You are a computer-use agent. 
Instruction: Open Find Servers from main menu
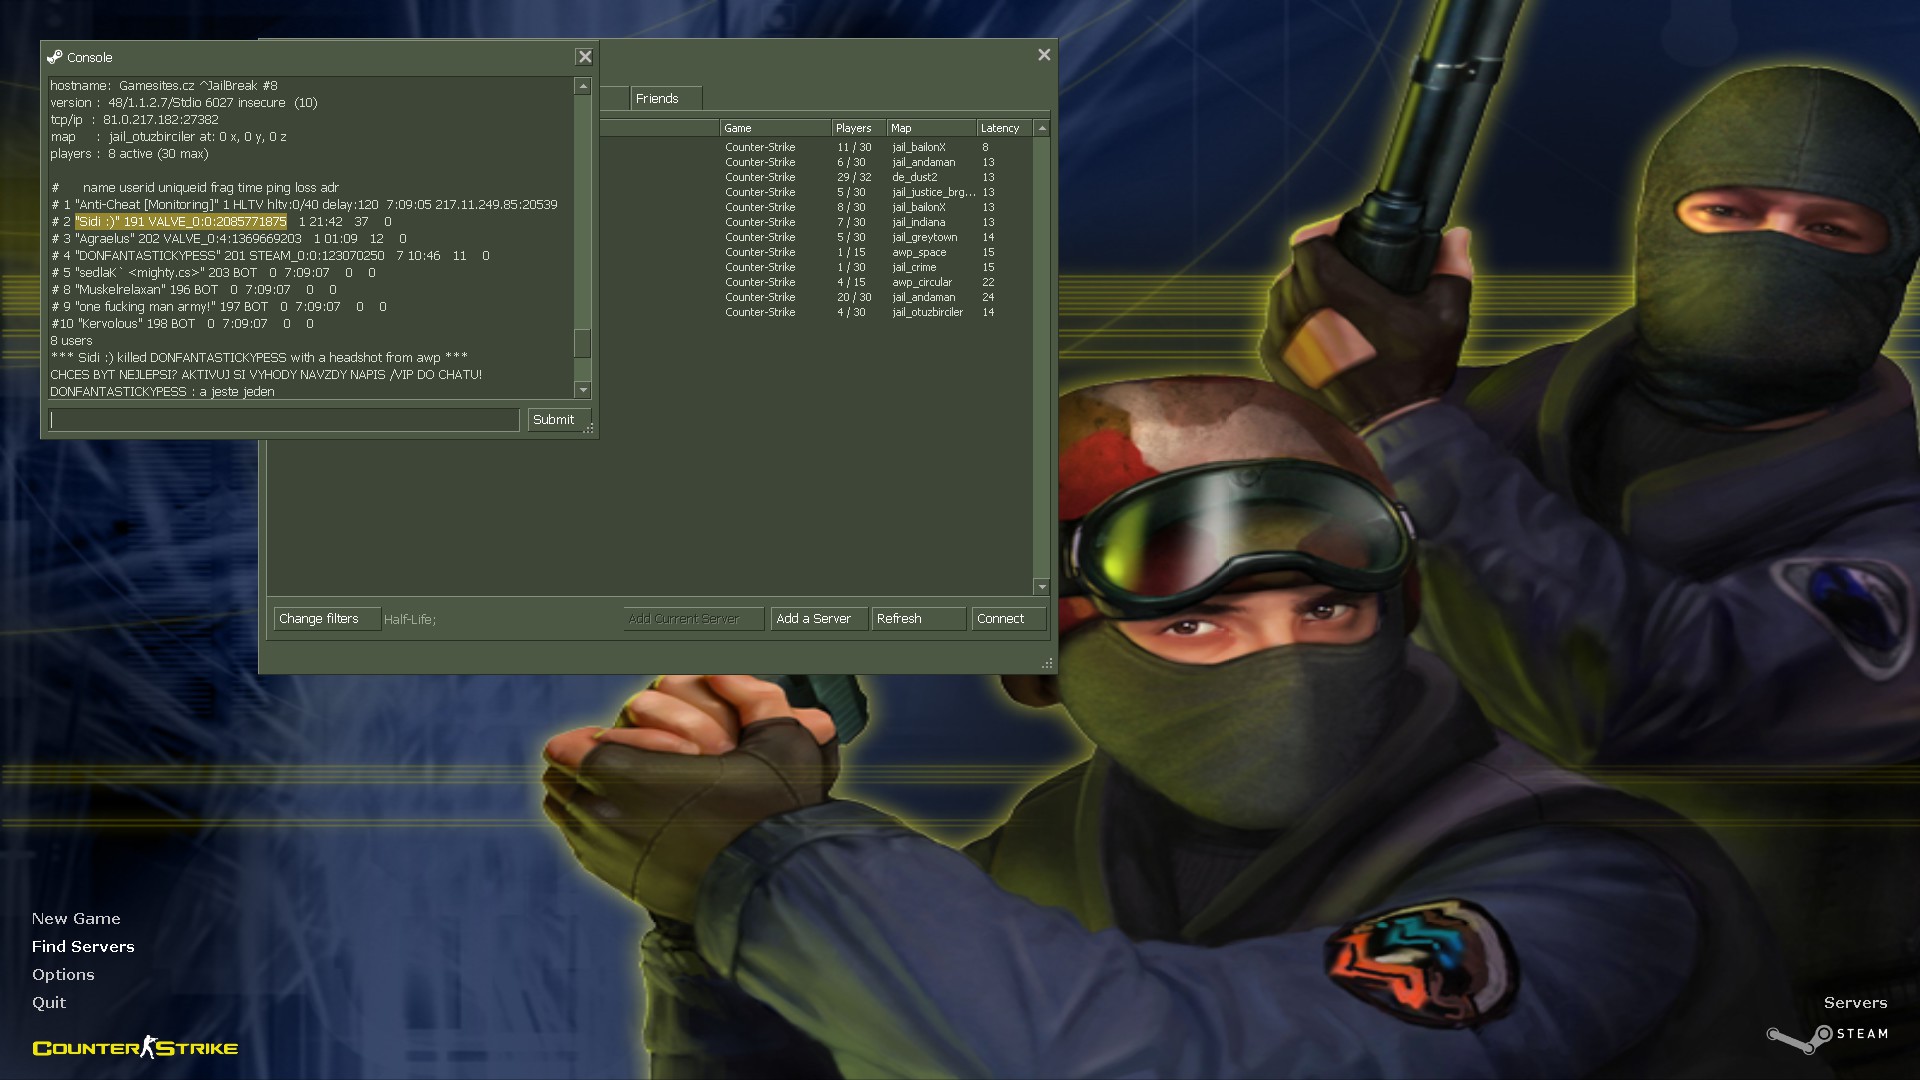tap(83, 946)
